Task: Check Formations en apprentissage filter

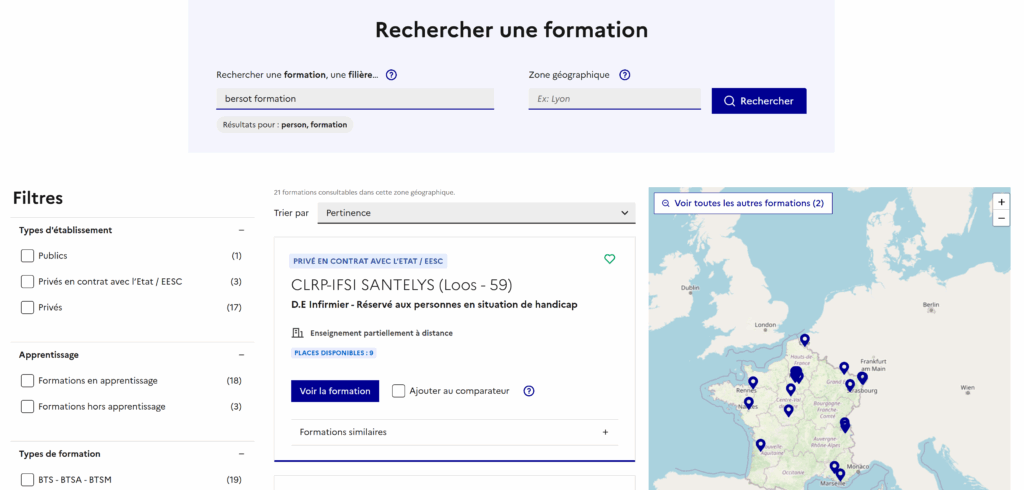Action: click(x=28, y=381)
